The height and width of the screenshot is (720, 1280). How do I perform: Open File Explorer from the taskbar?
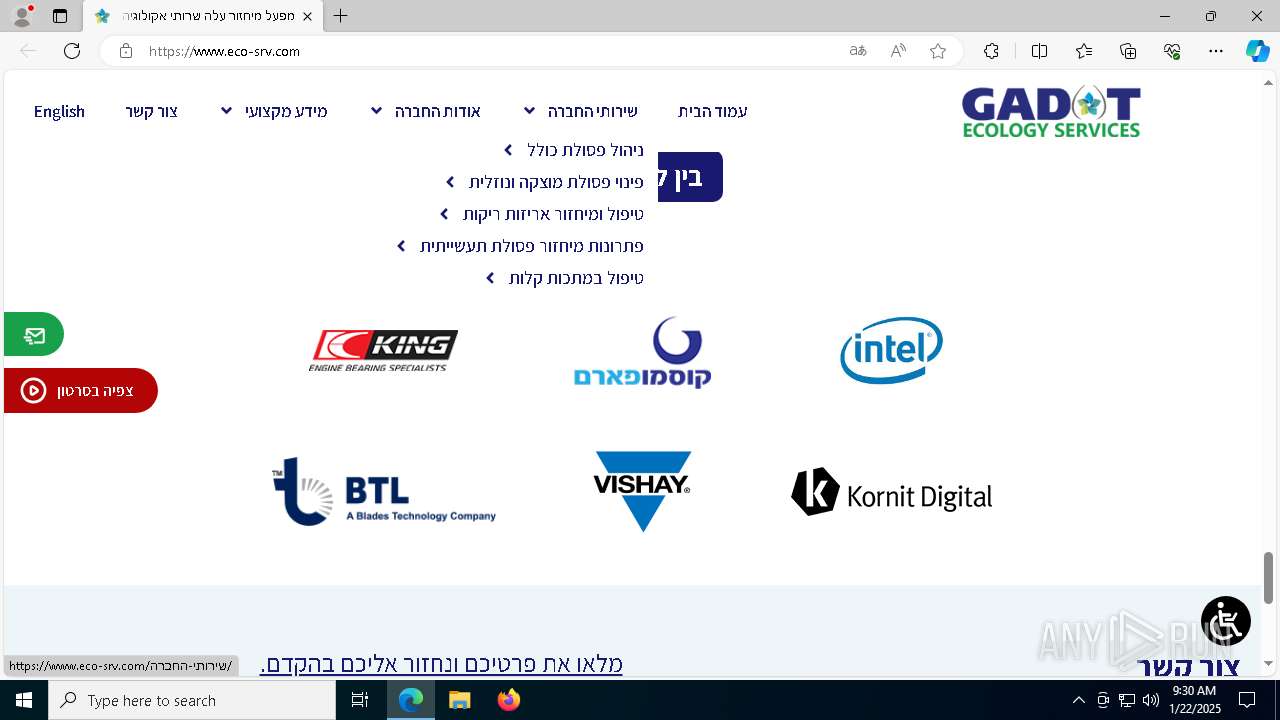coord(459,700)
